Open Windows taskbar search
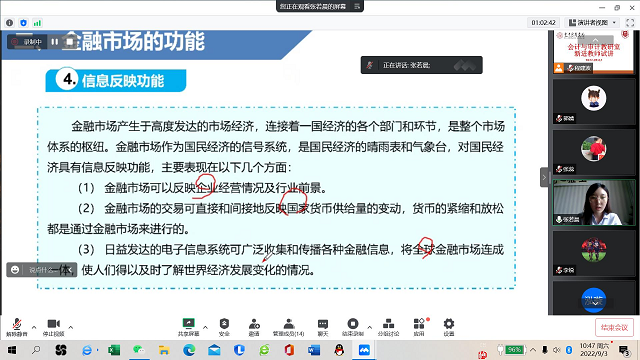 pyautogui.click(x=36, y=350)
